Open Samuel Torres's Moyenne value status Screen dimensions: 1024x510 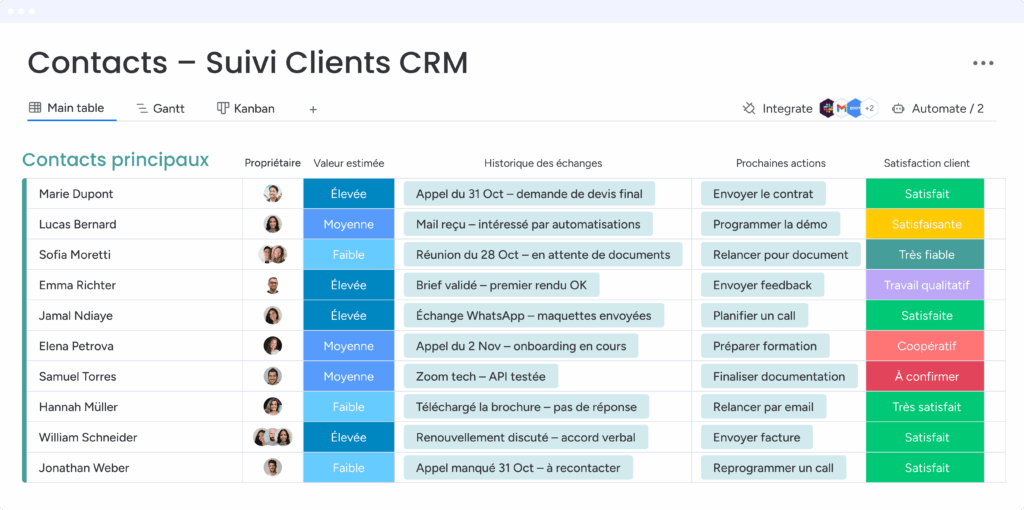[349, 376]
